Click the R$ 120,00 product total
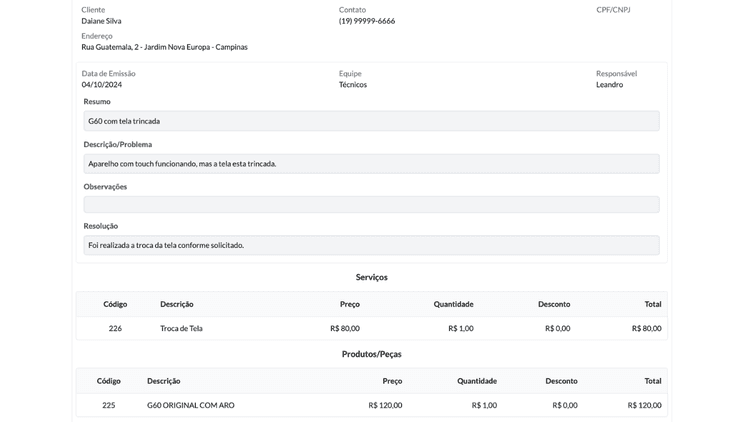Screen dimensions: 750x422 click(644, 405)
